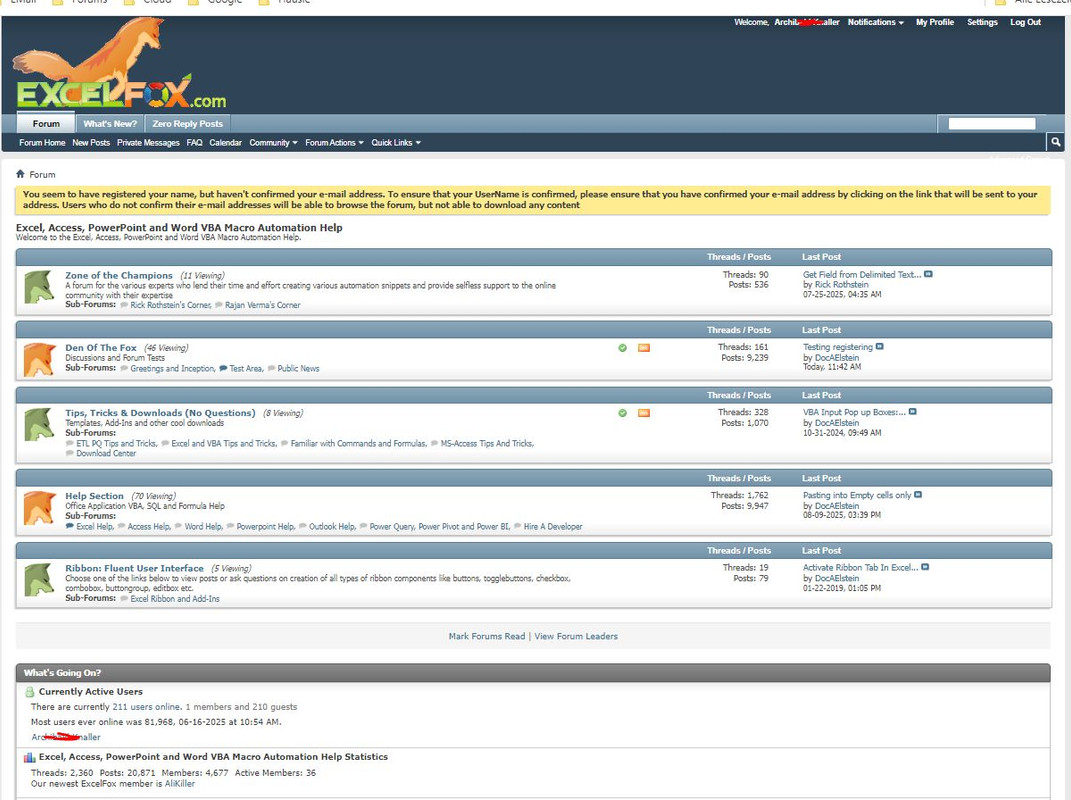Open the FAQ page
Viewport: 1071px width, 800px height.
(195, 143)
